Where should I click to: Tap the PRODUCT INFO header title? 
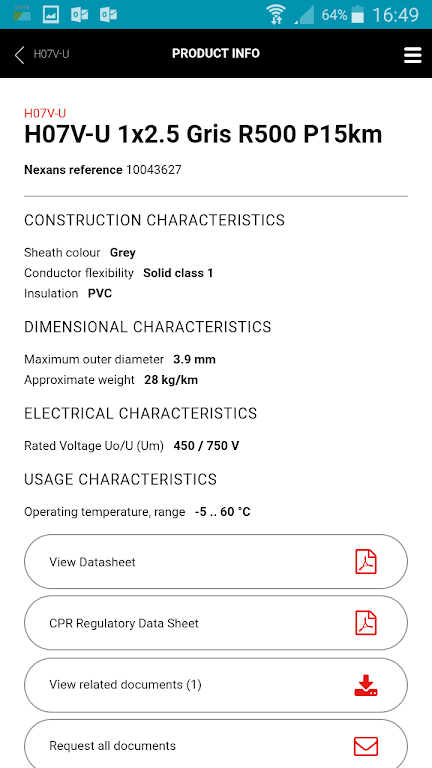point(216,53)
